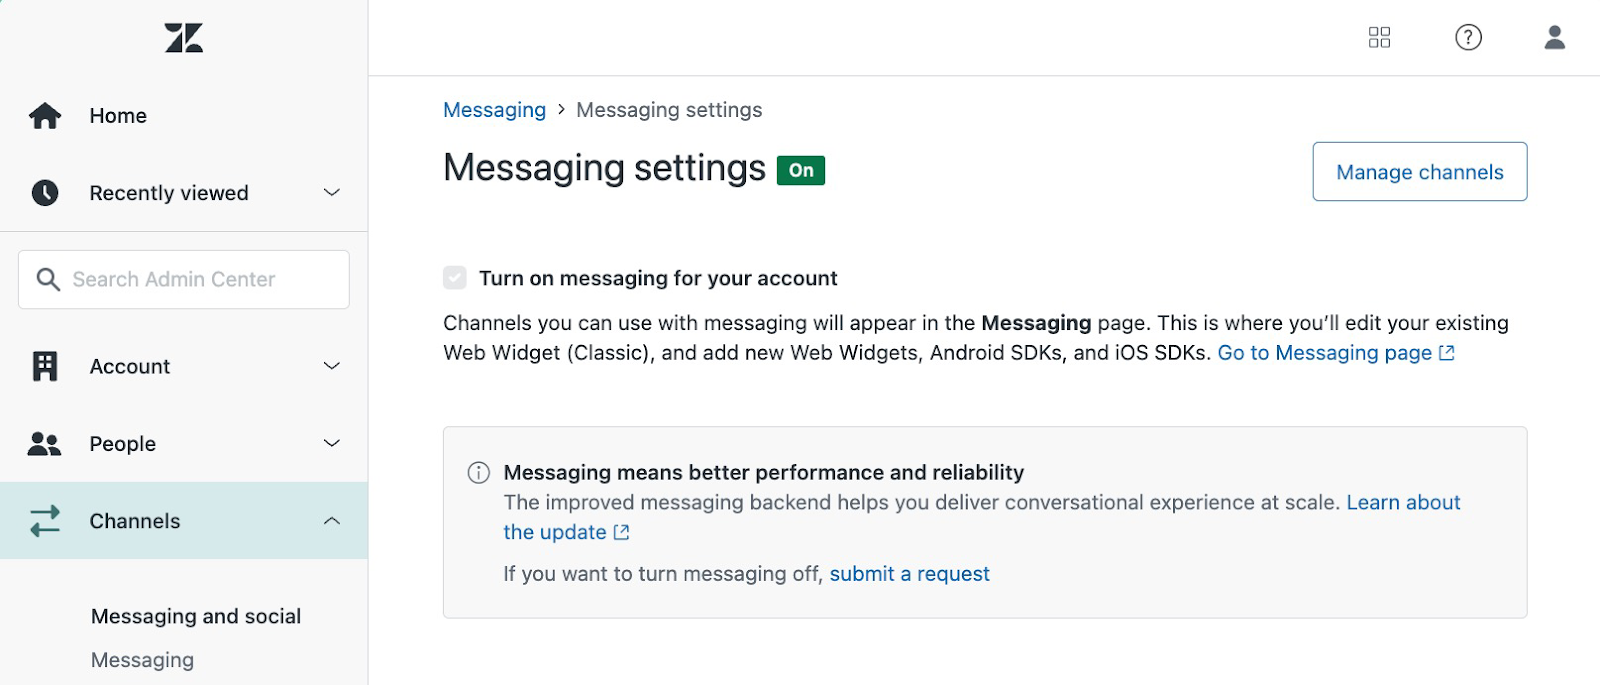Expand the People section chevron
This screenshot has height=685, width=1600.
pos(332,443)
